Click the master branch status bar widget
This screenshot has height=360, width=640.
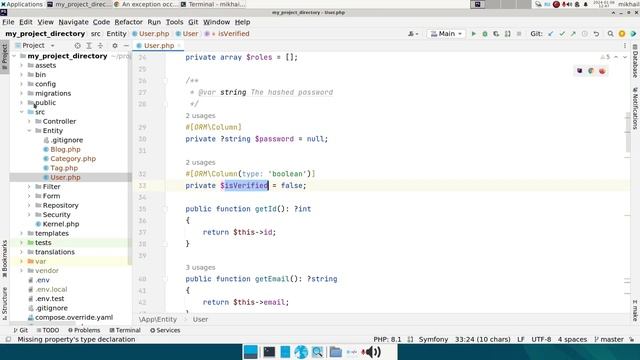[x=609, y=340]
